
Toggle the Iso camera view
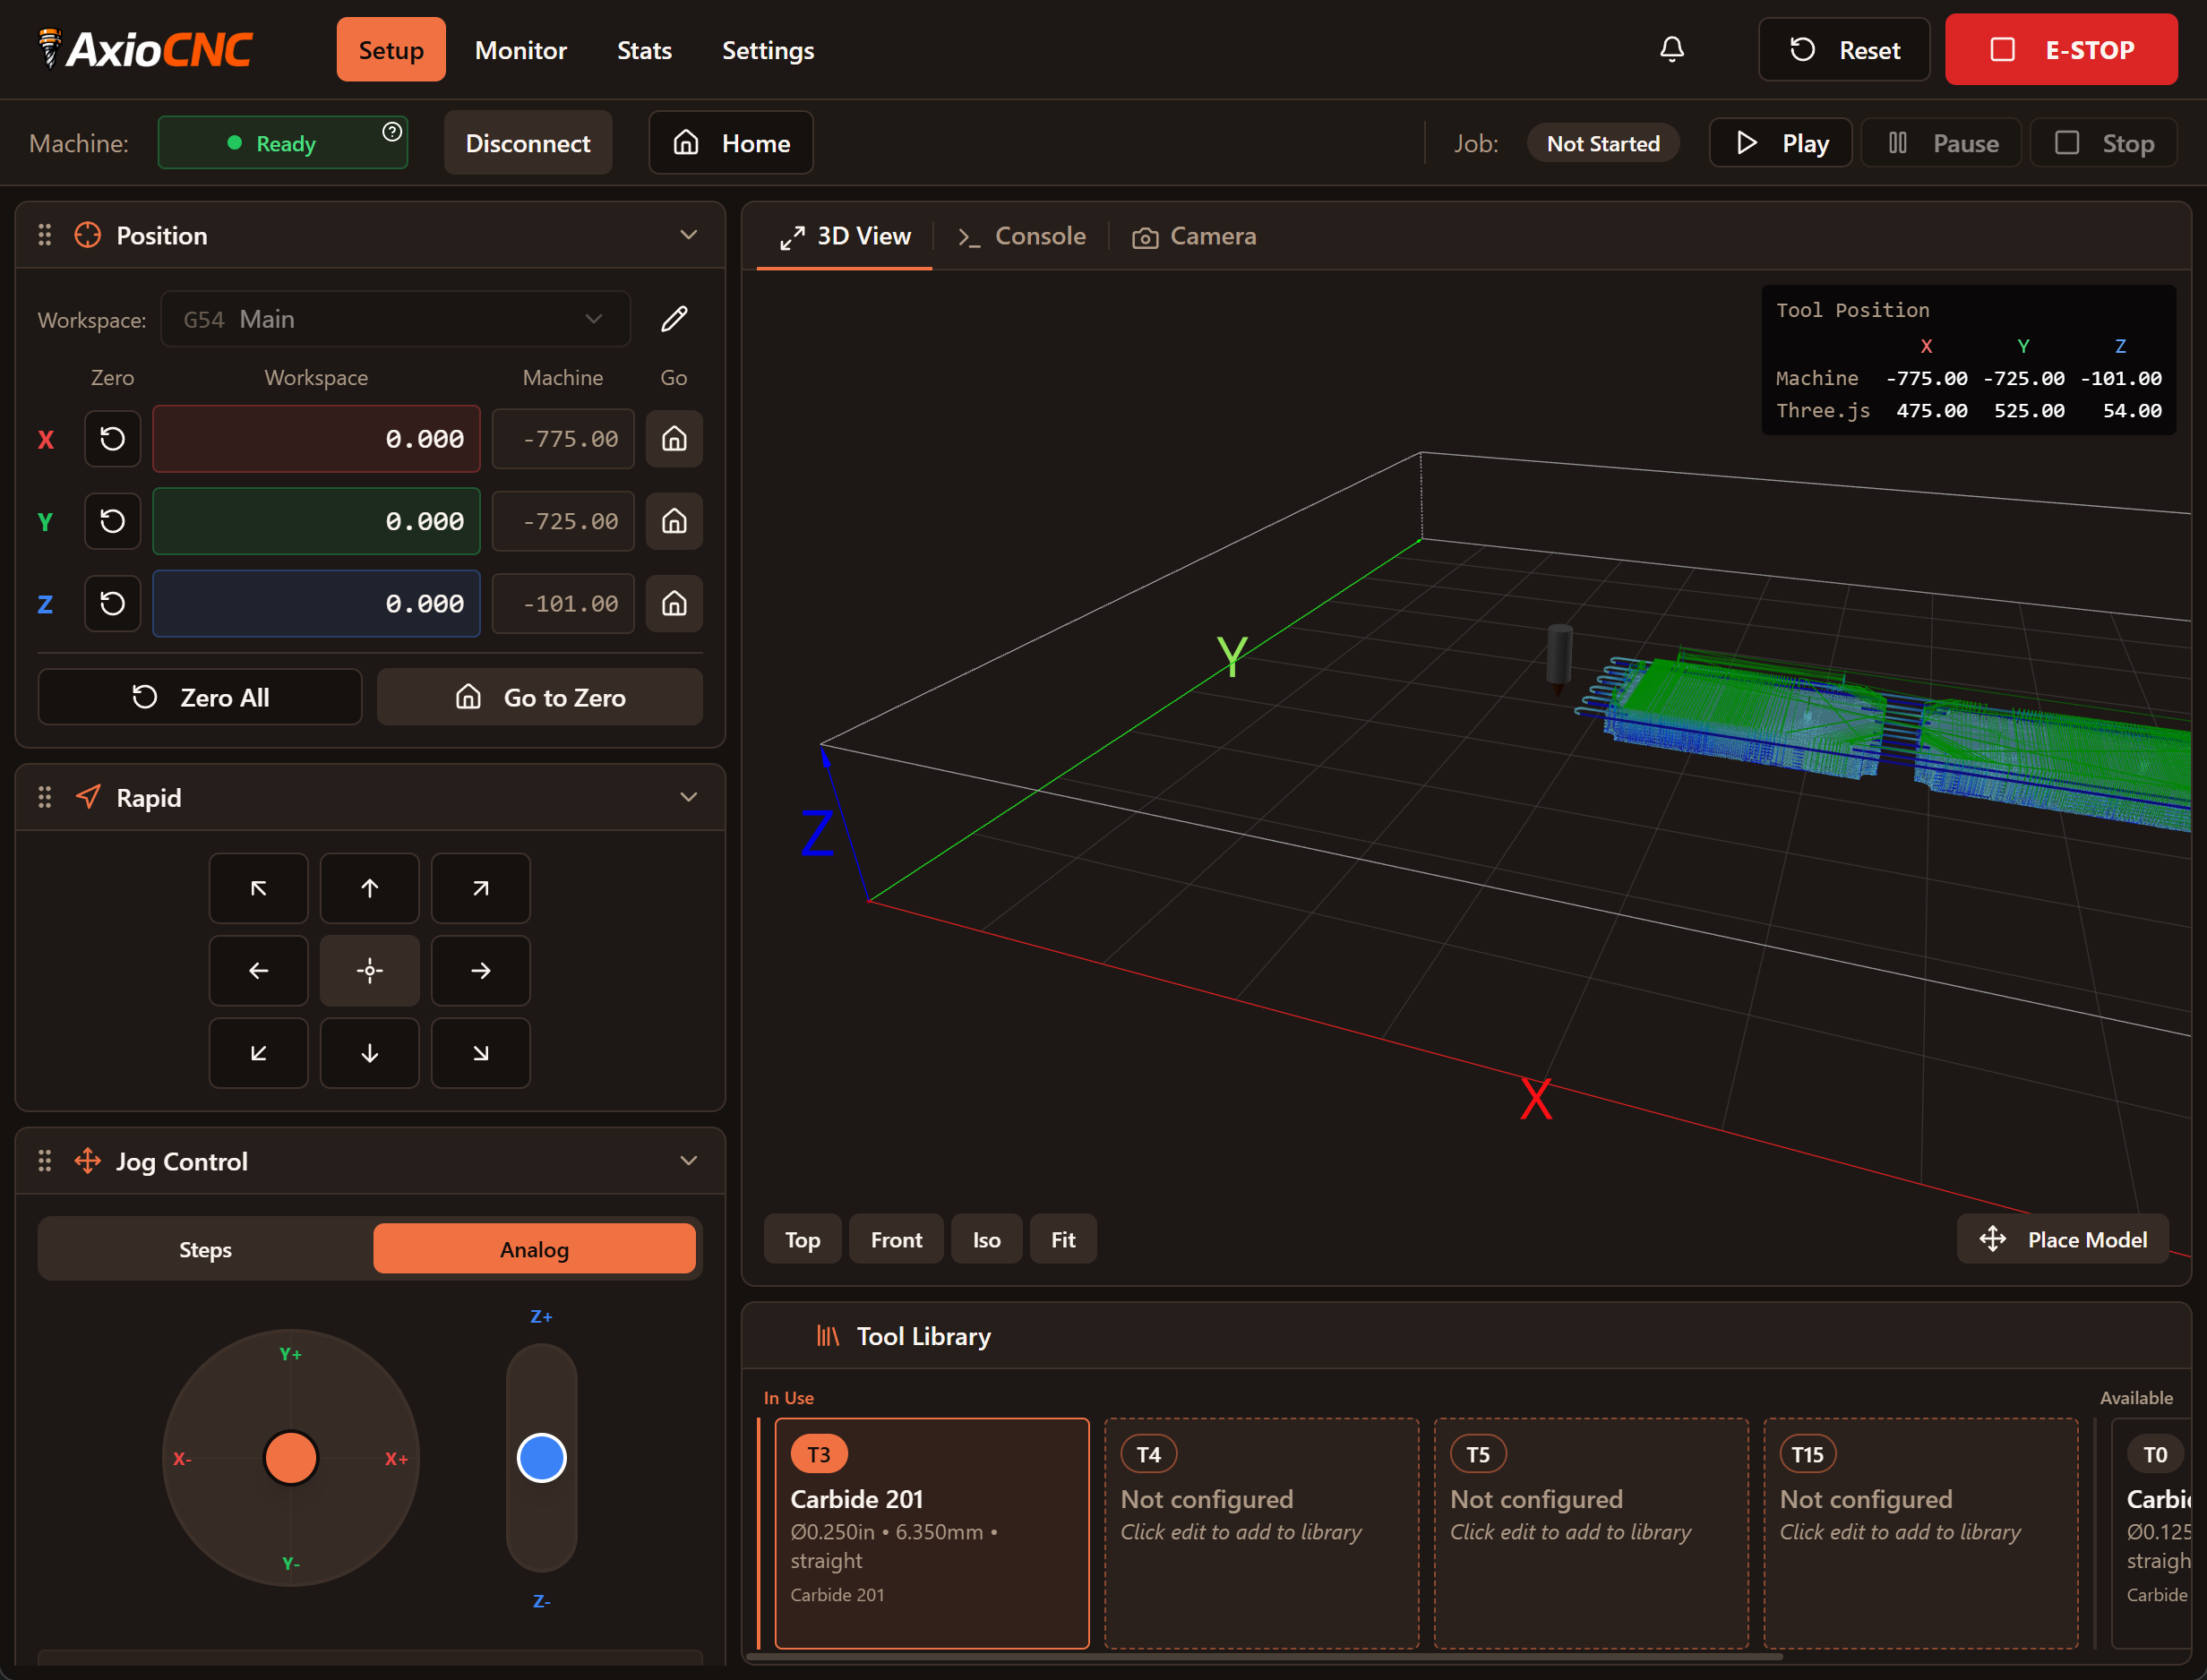click(x=986, y=1239)
